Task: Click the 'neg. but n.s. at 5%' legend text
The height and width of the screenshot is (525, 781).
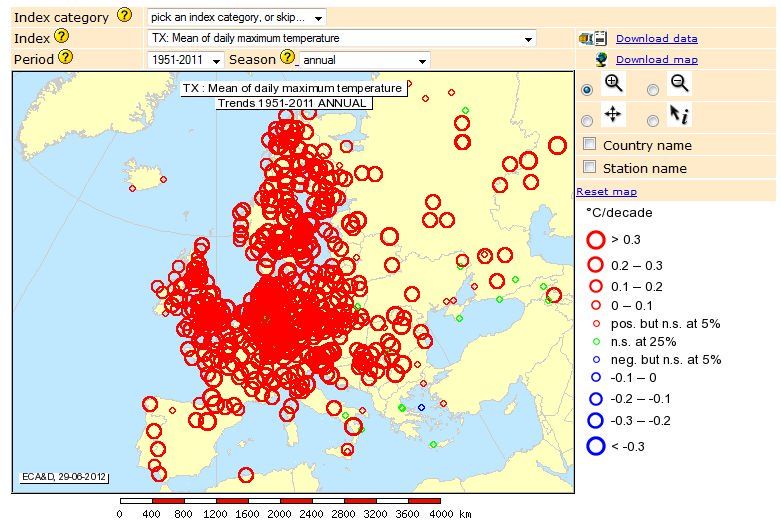Action: coord(666,360)
